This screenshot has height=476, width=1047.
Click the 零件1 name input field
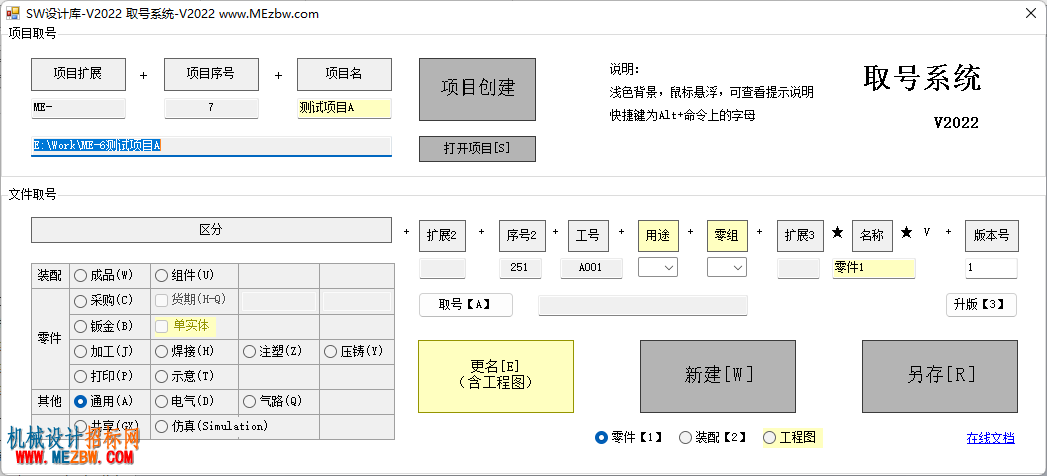click(x=873, y=268)
